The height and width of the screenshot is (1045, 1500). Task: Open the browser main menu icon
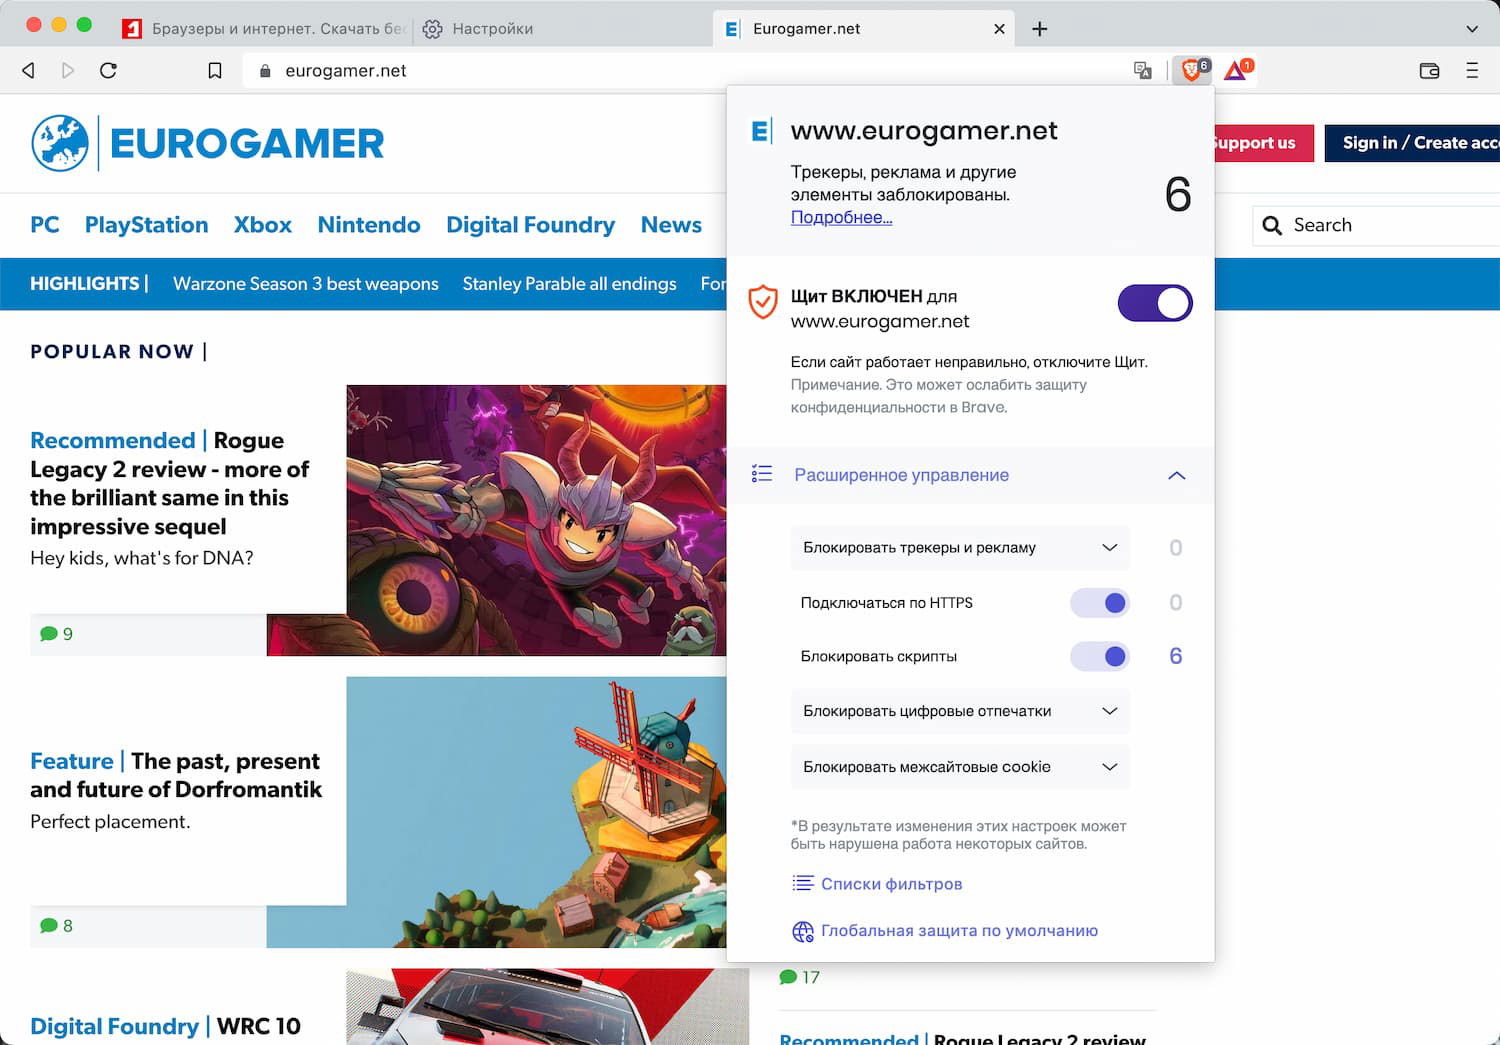click(1472, 70)
